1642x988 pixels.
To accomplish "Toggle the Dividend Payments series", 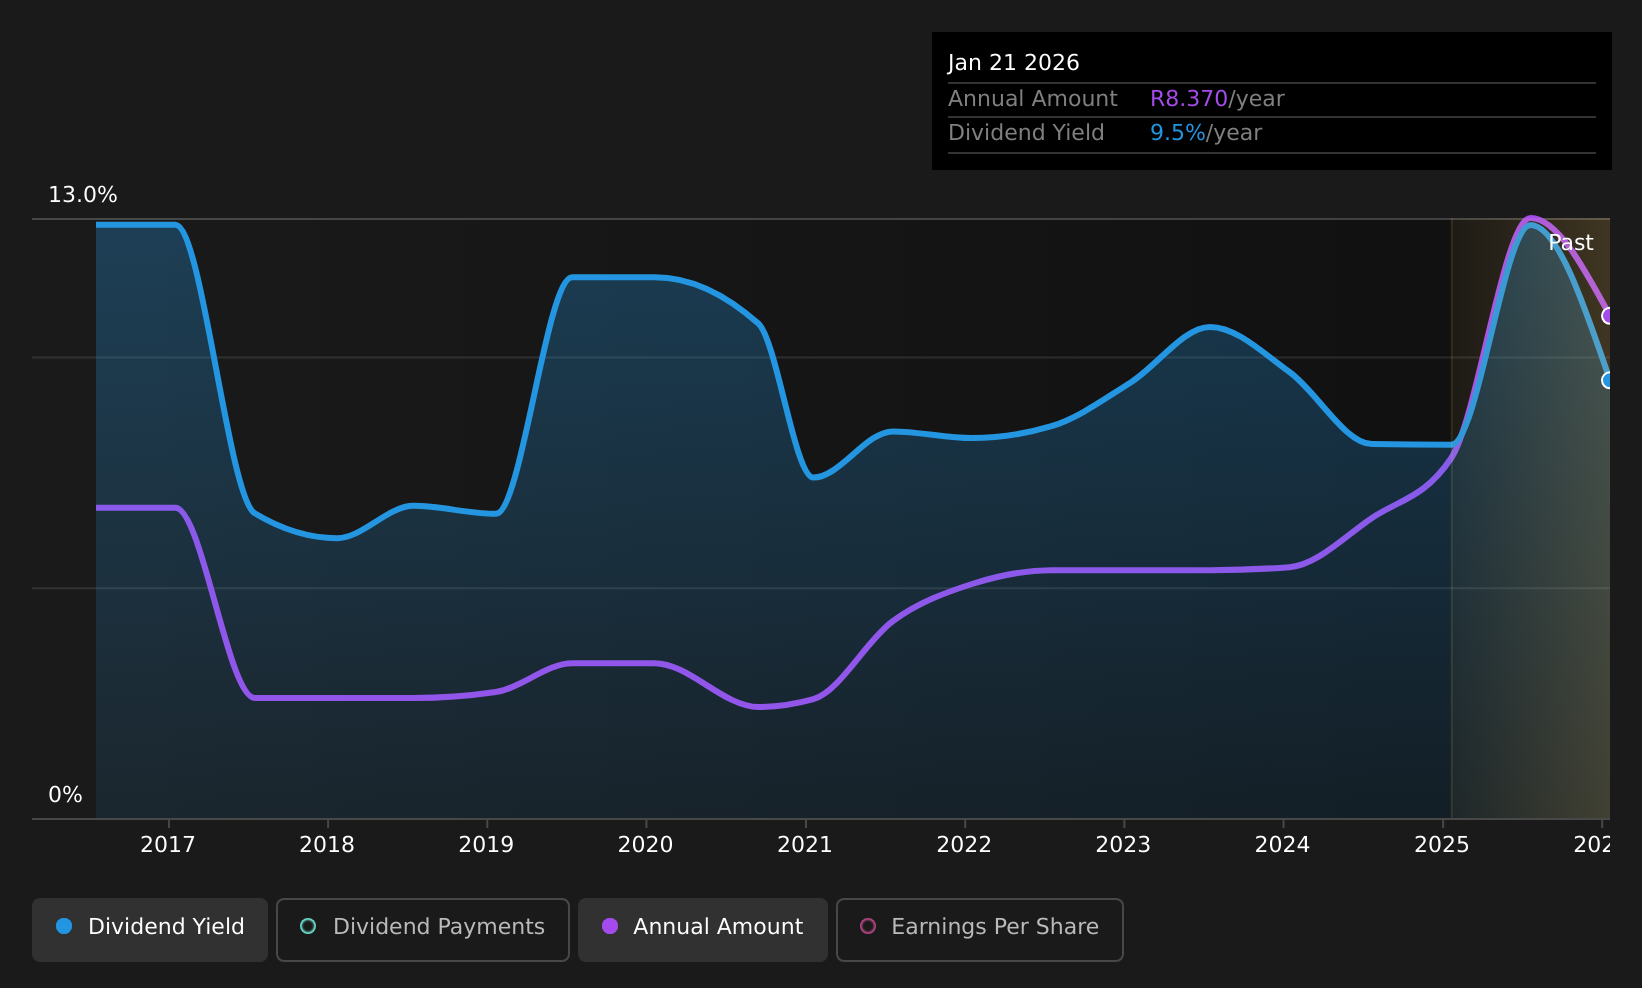I will [423, 929].
